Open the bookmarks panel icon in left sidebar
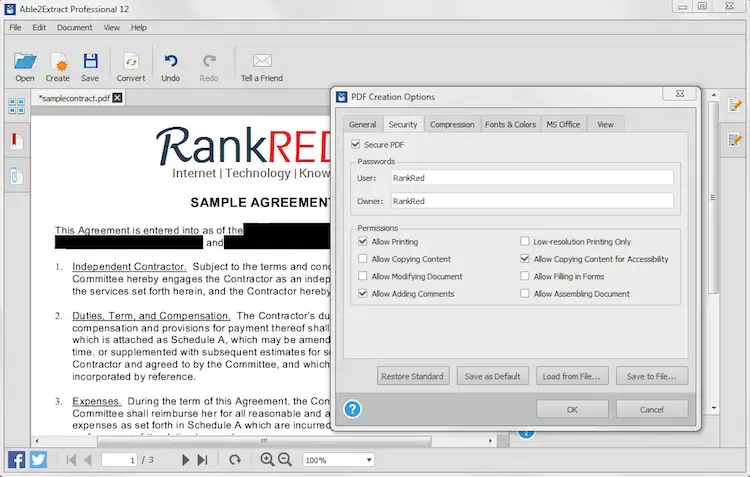This screenshot has width=750, height=477. coord(17,141)
